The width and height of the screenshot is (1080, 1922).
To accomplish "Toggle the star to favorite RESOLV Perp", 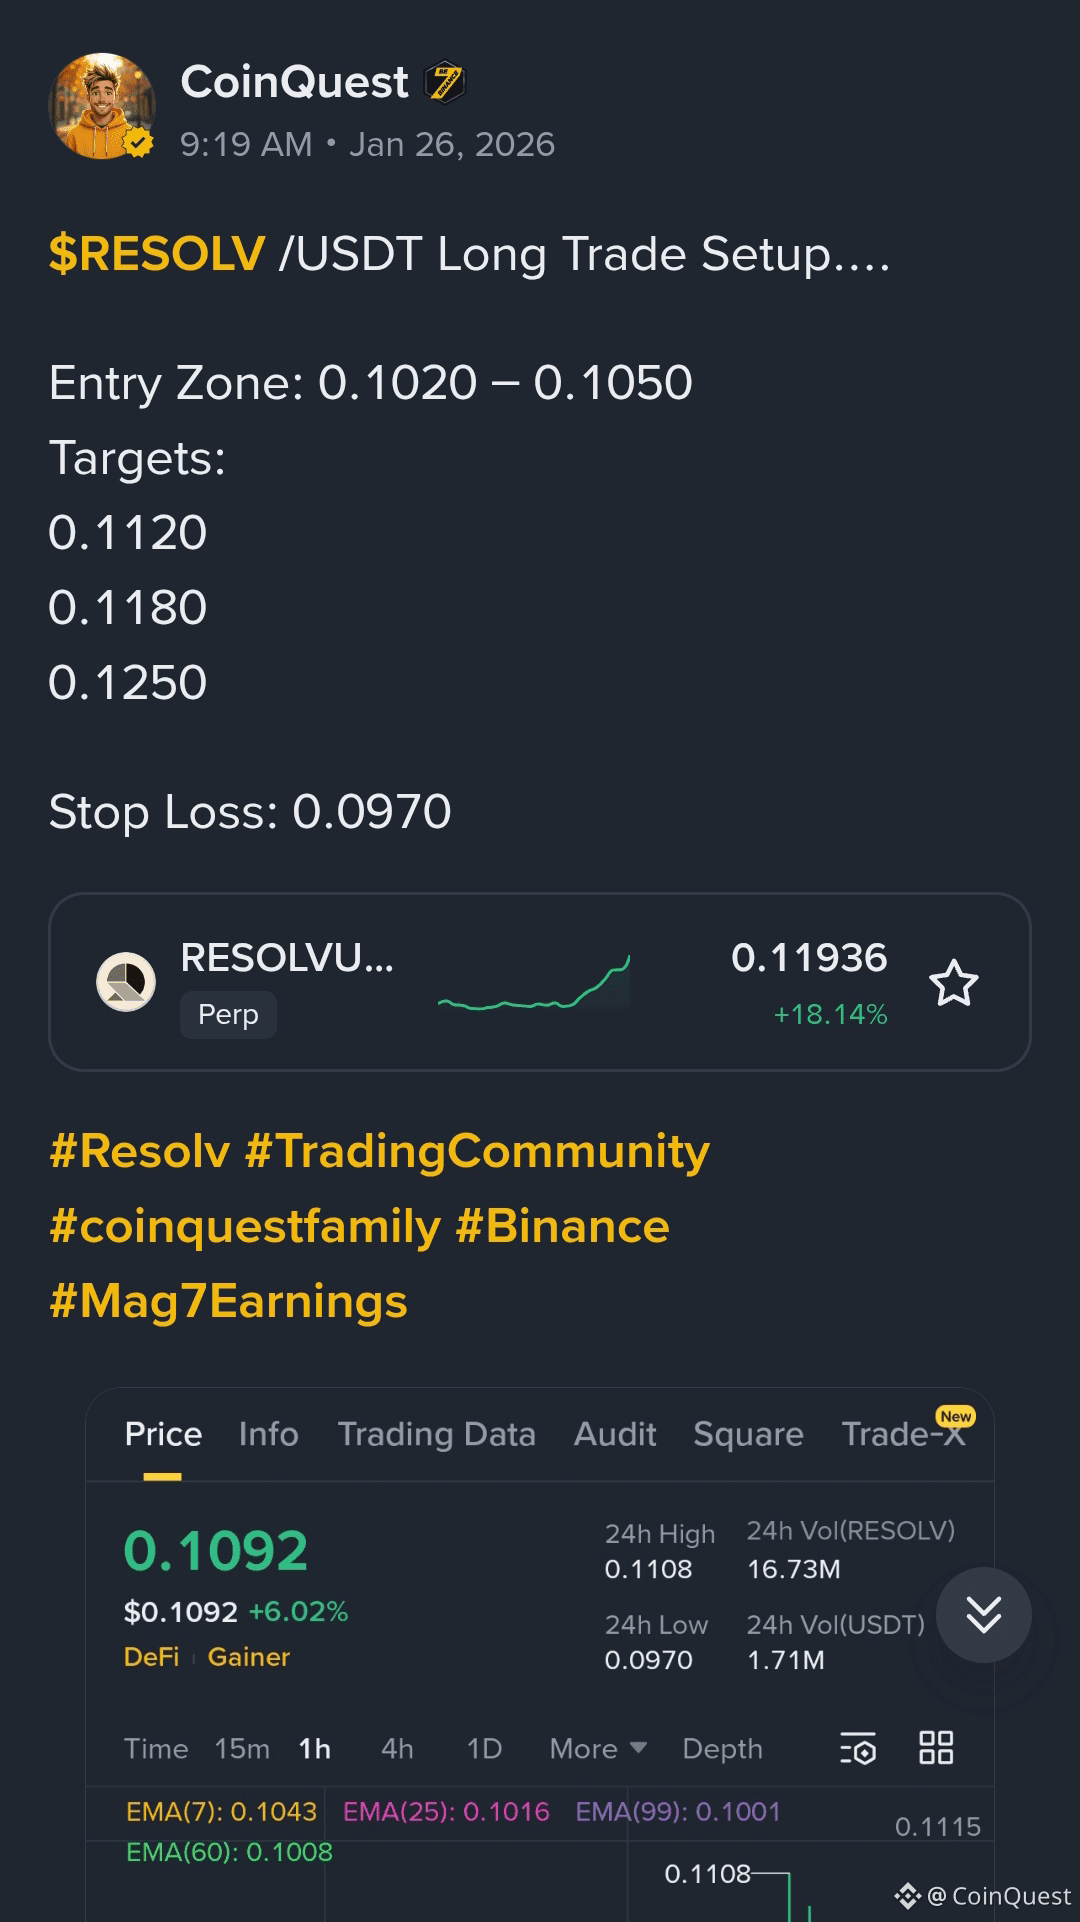I will pos(955,984).
